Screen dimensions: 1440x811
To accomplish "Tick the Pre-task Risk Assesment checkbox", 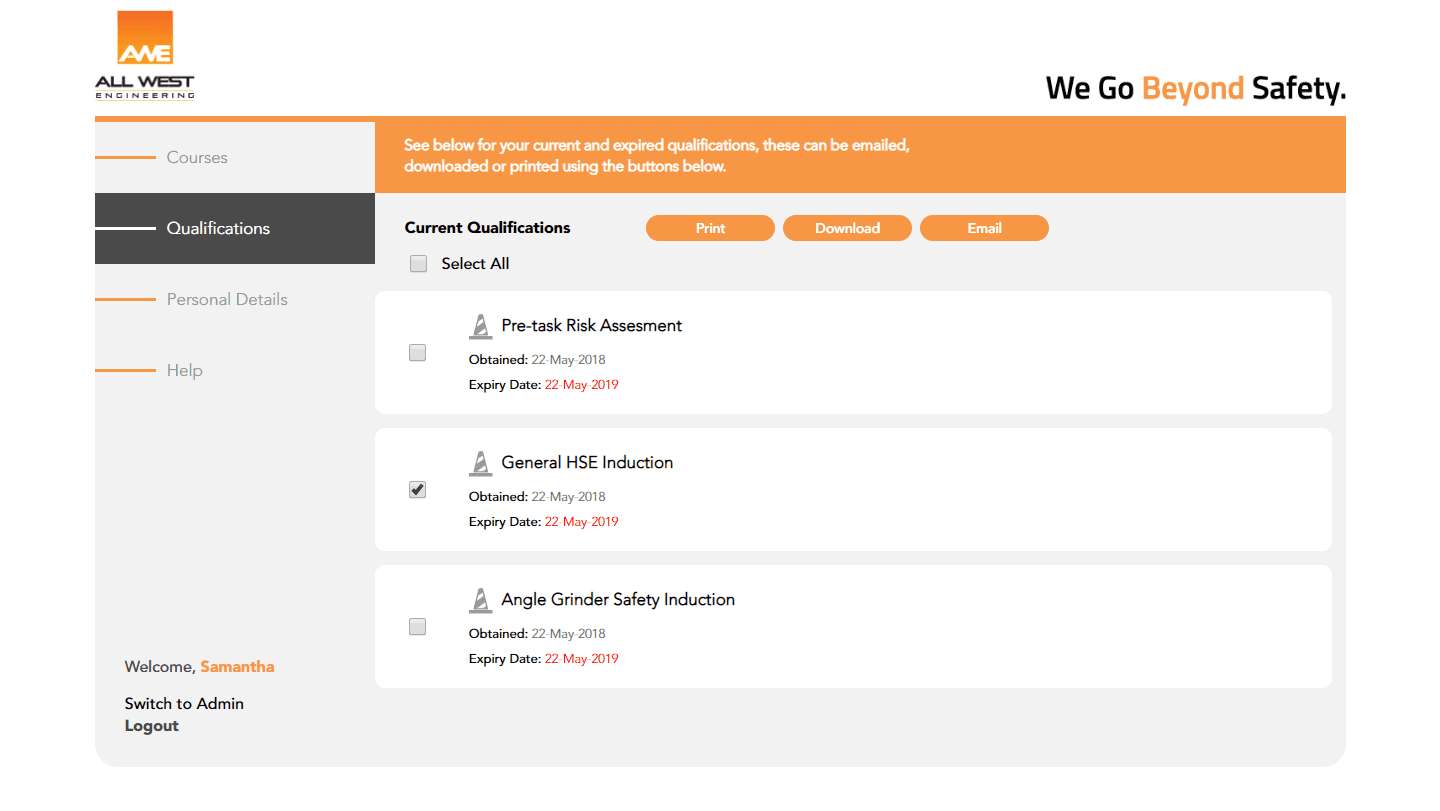I will click(418, 353).
